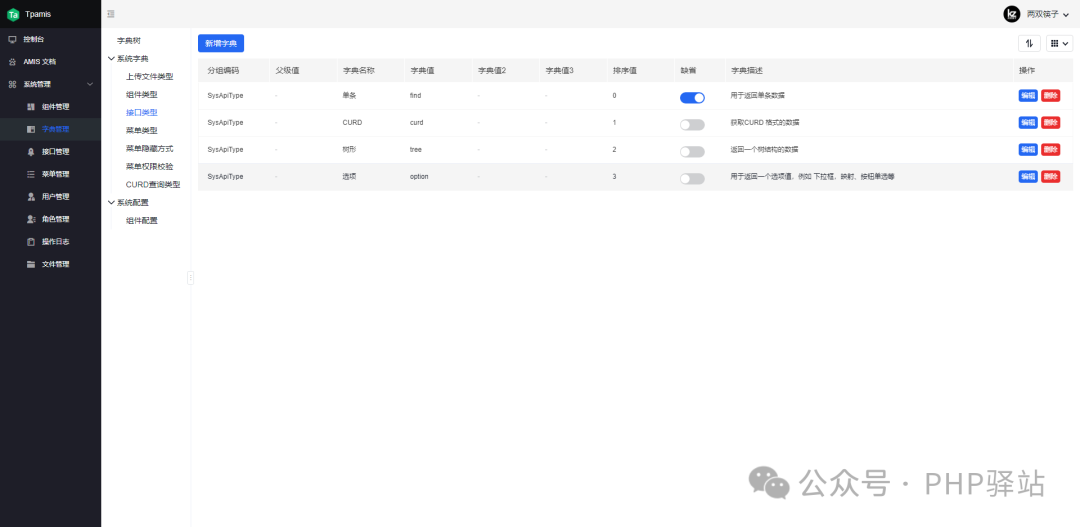Screen dimensions: 1080x527
Task: Click the Tpamis logo icon
Action: (13, 14)
